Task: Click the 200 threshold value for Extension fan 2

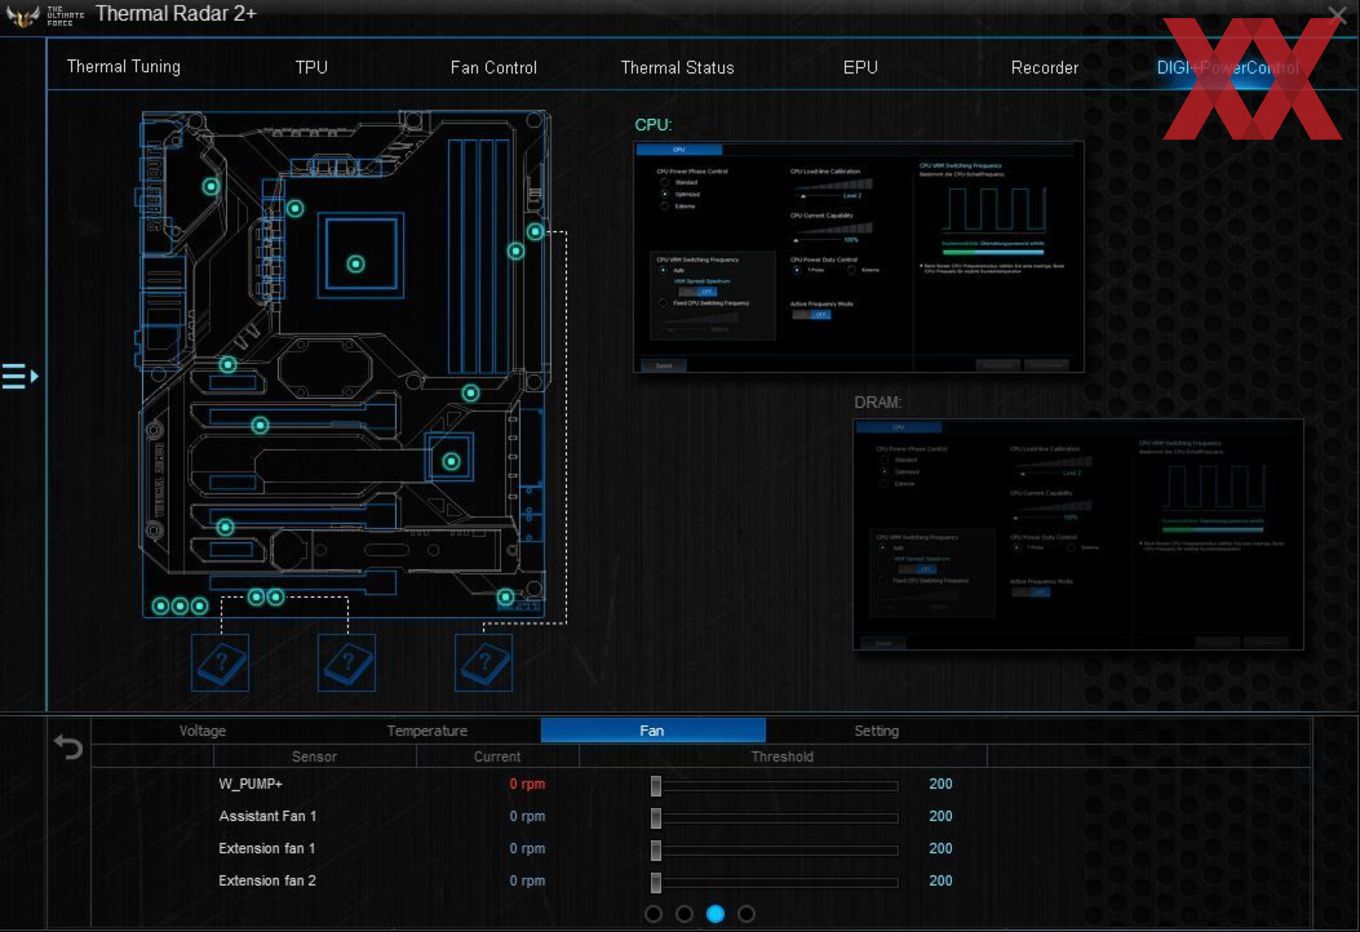Action: (940, 880)
